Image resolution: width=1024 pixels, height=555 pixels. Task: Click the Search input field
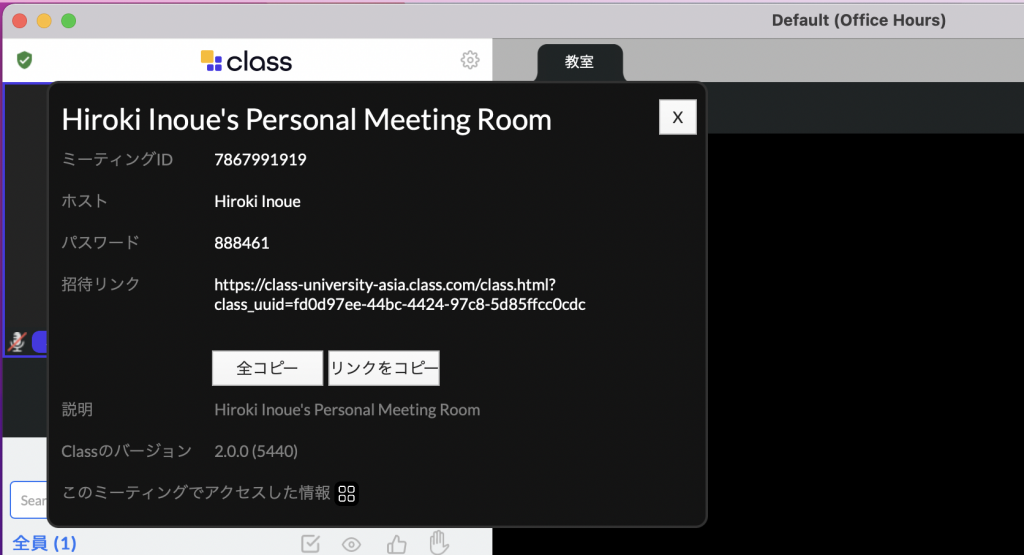[x=29, y=500]
